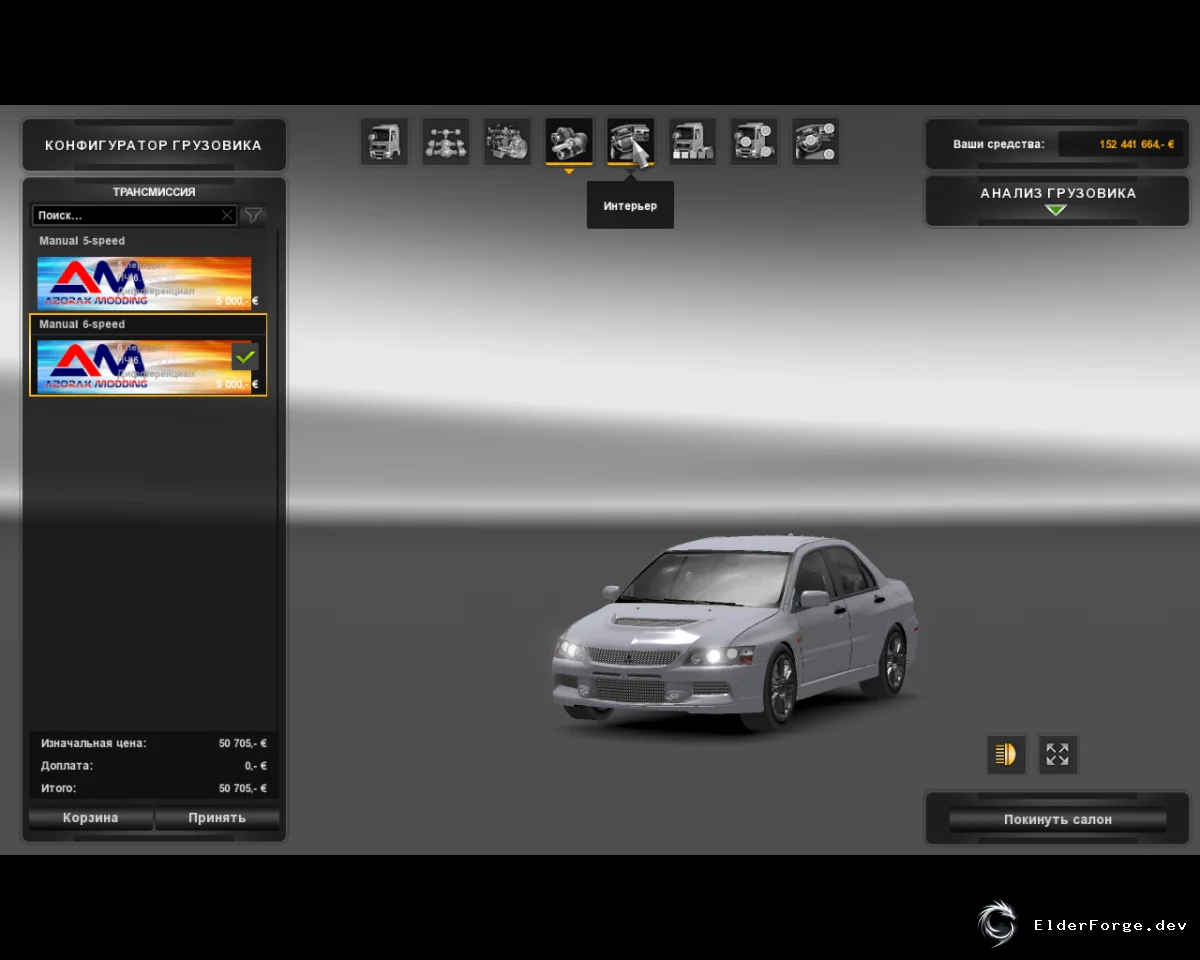The width and height of the screenshot is (1200, 960).
Task: Click the Покинуть салон button
Action: (1058, 819)
